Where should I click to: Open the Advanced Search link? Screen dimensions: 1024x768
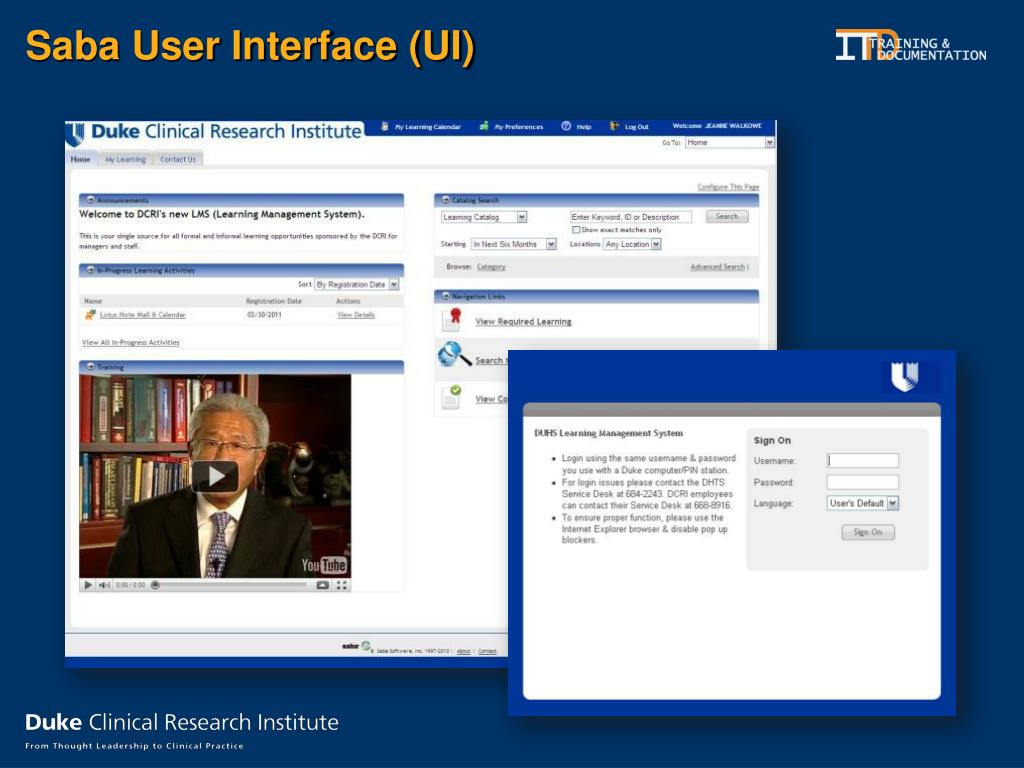pos(718,266)
